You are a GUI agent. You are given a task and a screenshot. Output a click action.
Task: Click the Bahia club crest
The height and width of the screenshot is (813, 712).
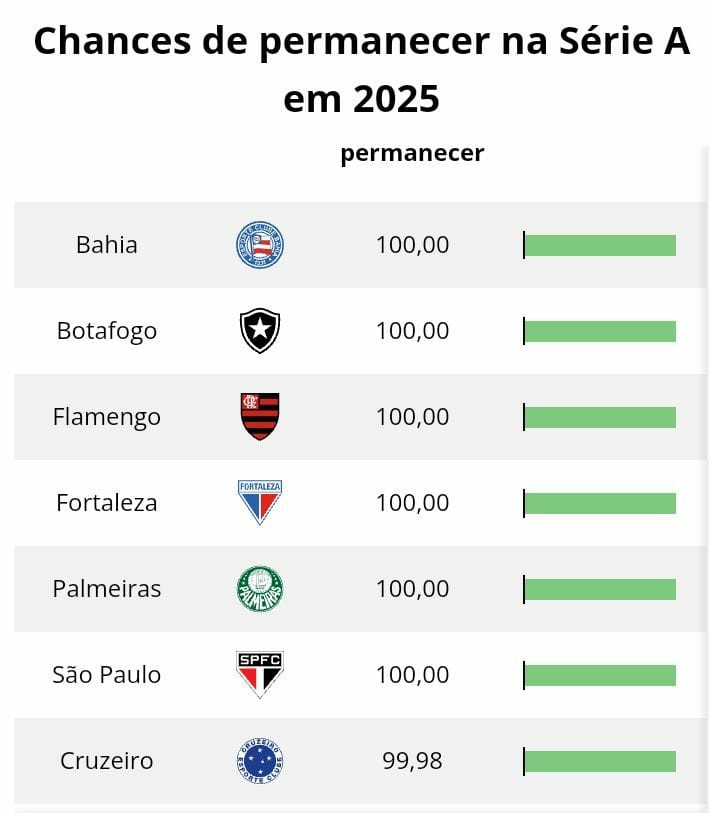[x=260, y=245]
